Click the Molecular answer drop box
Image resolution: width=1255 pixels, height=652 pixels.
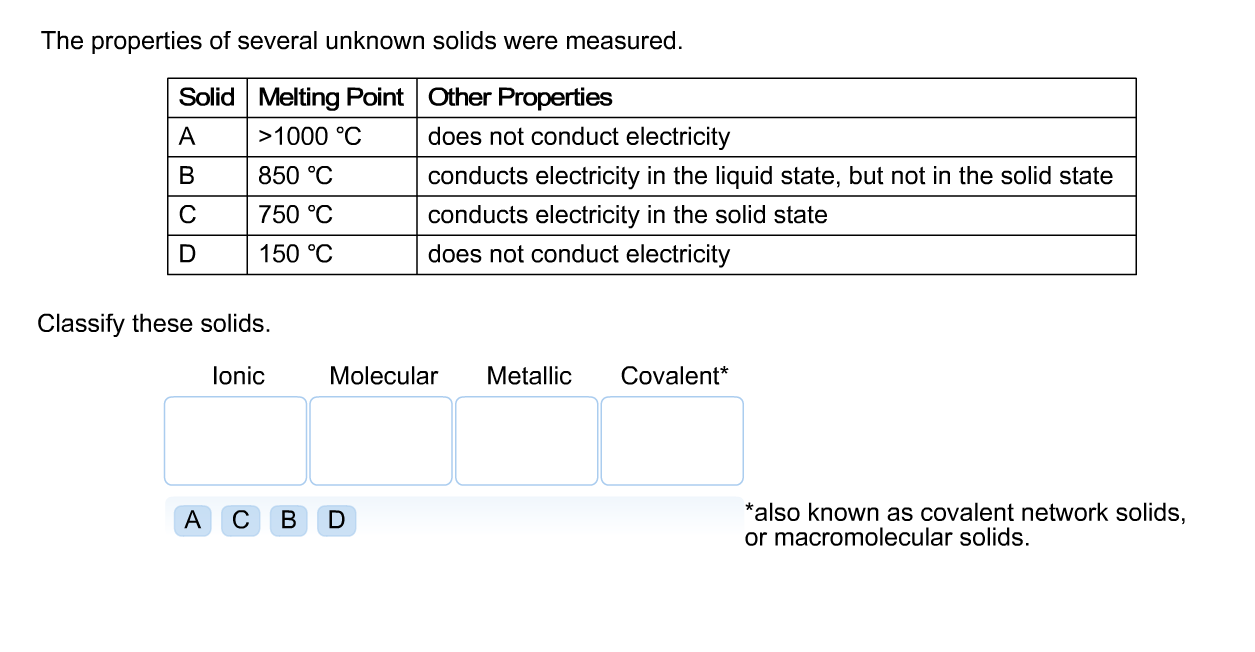[381, 440]
